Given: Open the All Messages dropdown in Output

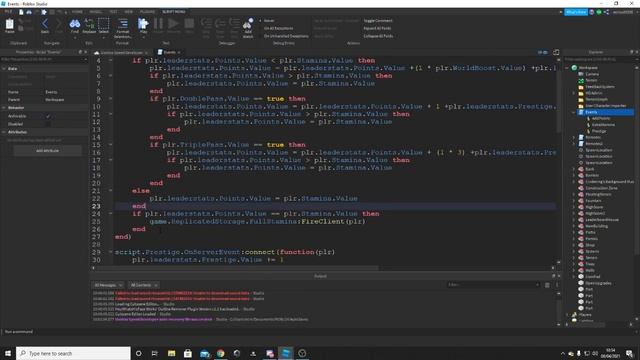Looking at the screenshot, I should [109, 285].
